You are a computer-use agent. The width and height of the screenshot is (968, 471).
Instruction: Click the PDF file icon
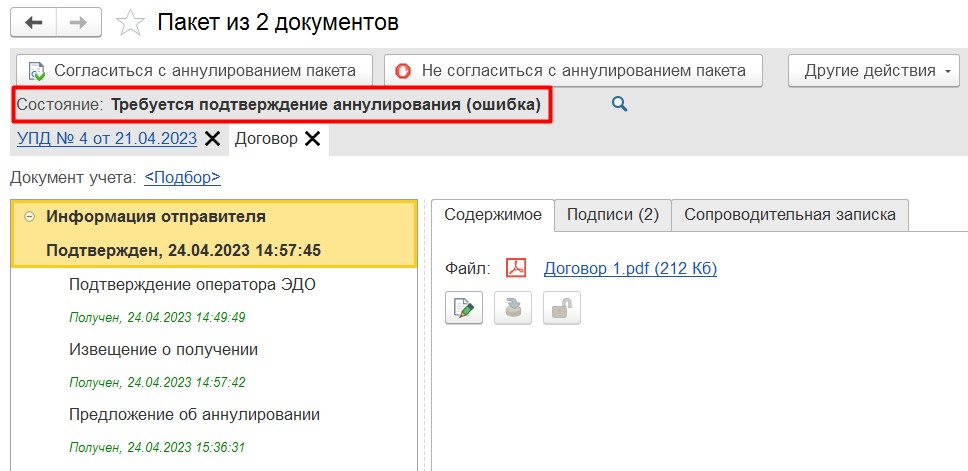(x=516, y=268)
